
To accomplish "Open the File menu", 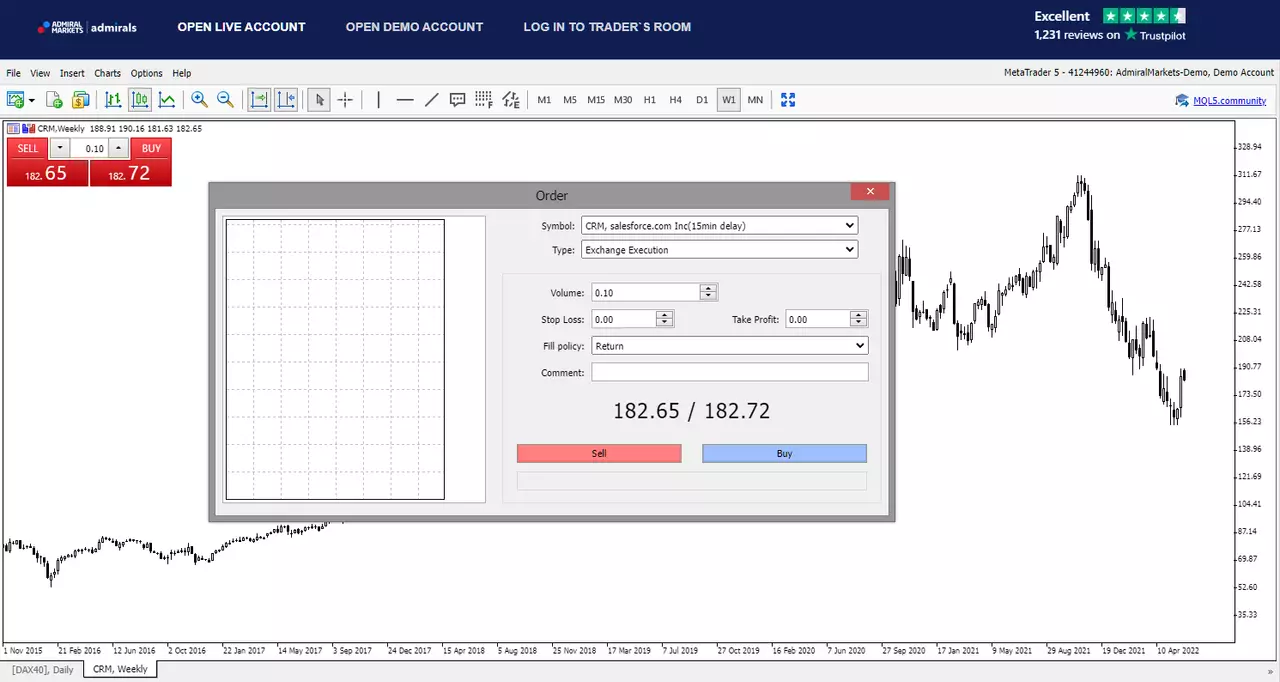I will pos(13,73).
